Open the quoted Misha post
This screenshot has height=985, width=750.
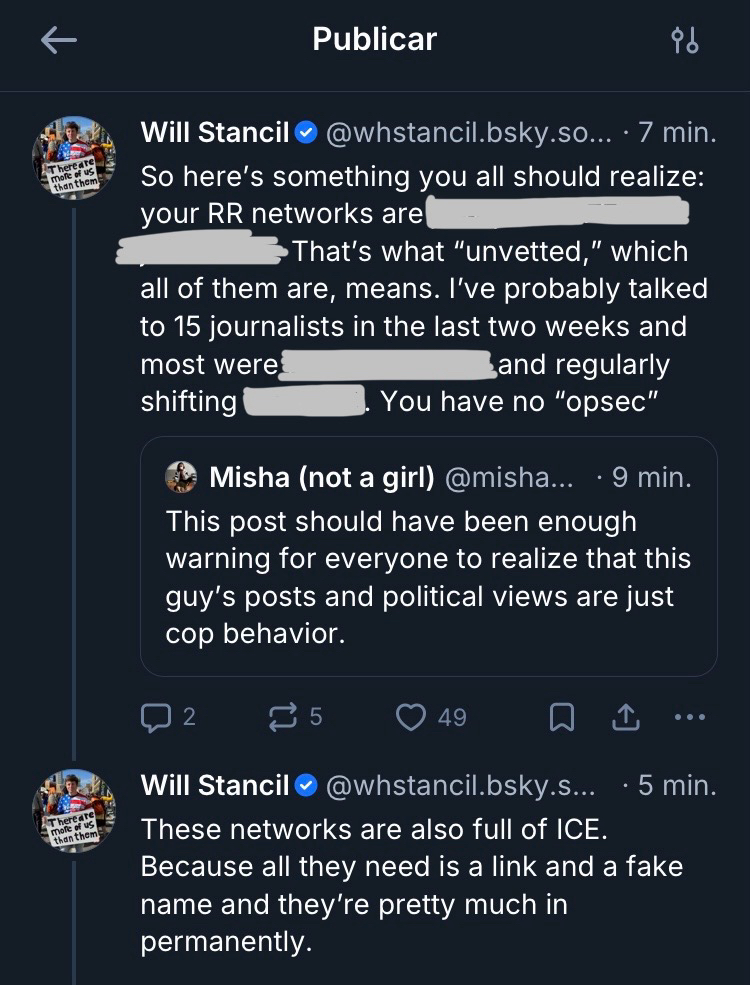(428, 577)
